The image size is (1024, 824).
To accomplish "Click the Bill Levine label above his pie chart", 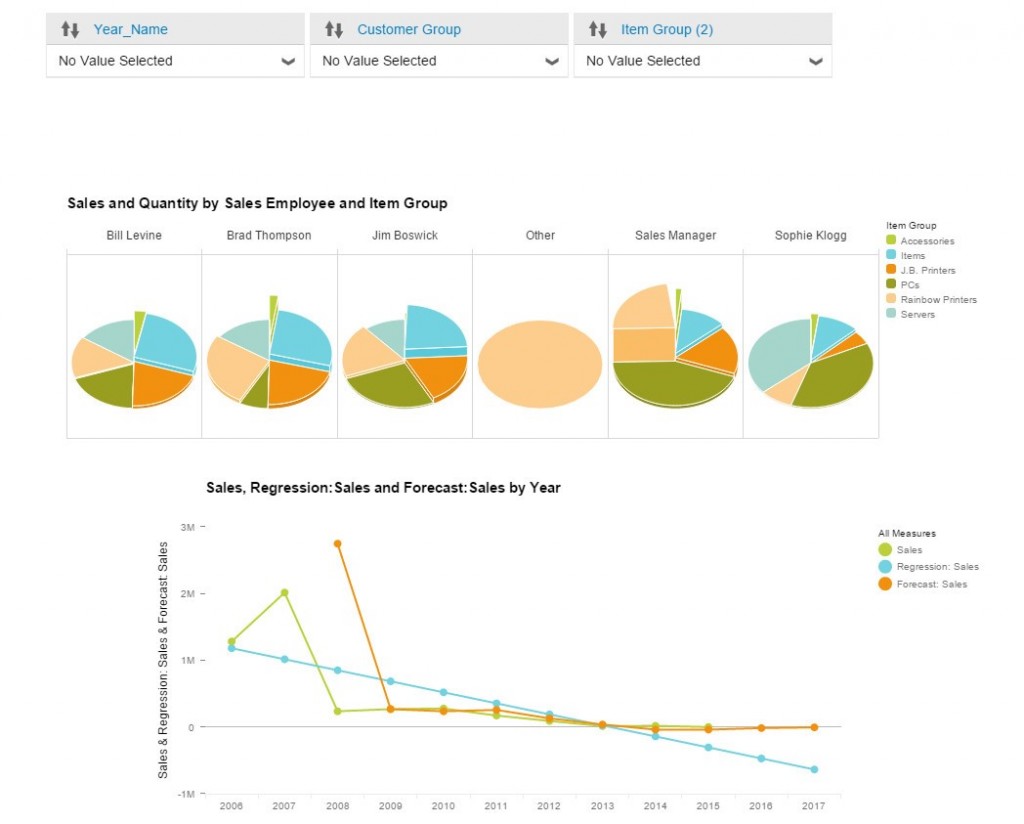I will coord(132,235).
